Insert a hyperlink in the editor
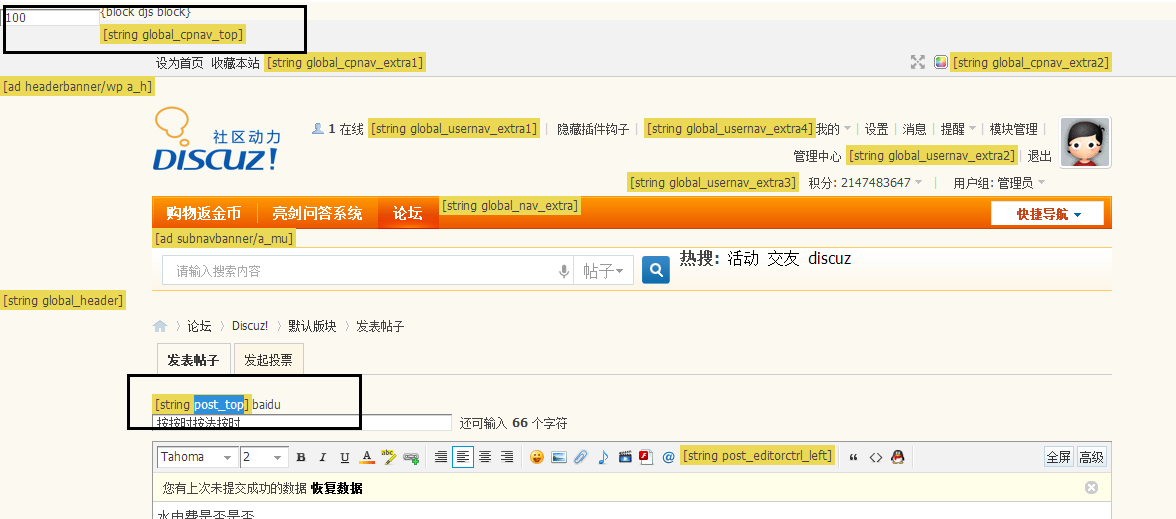Image resolution: width=1176 pixels, height=519 pixels. [411, 458]
